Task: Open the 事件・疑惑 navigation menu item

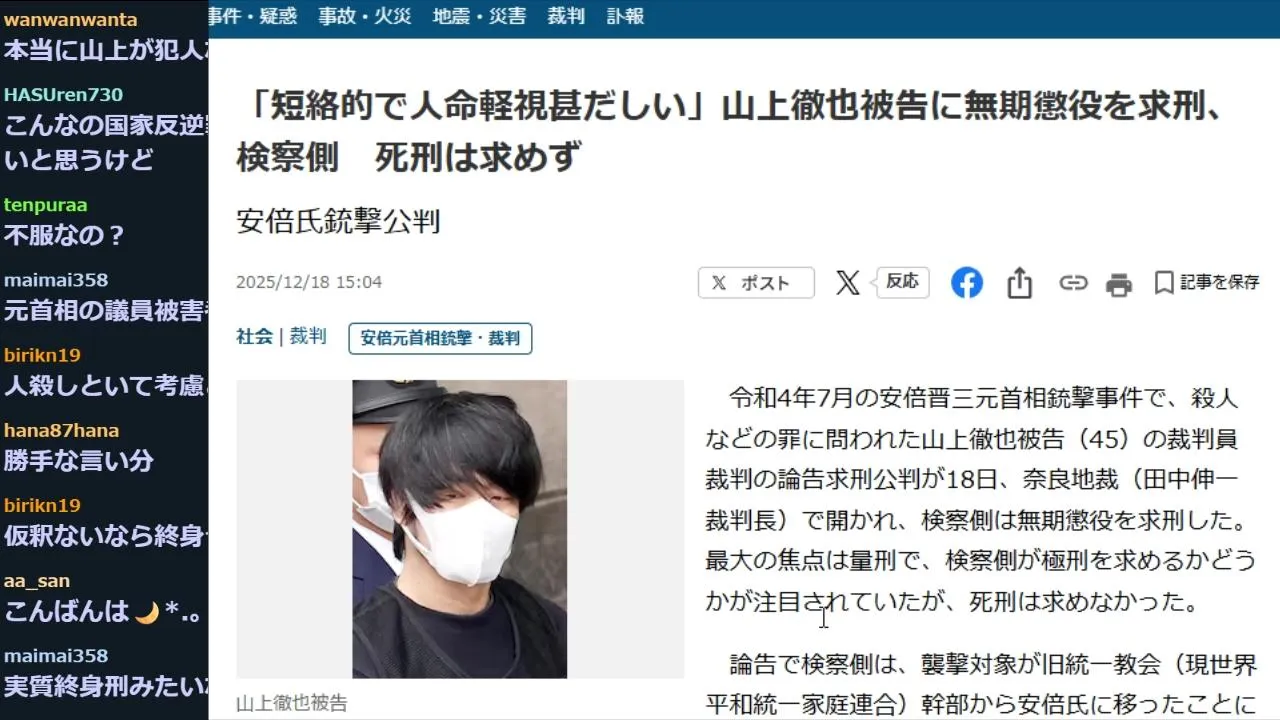Action: pyautogui.click(x=254, y=16)
